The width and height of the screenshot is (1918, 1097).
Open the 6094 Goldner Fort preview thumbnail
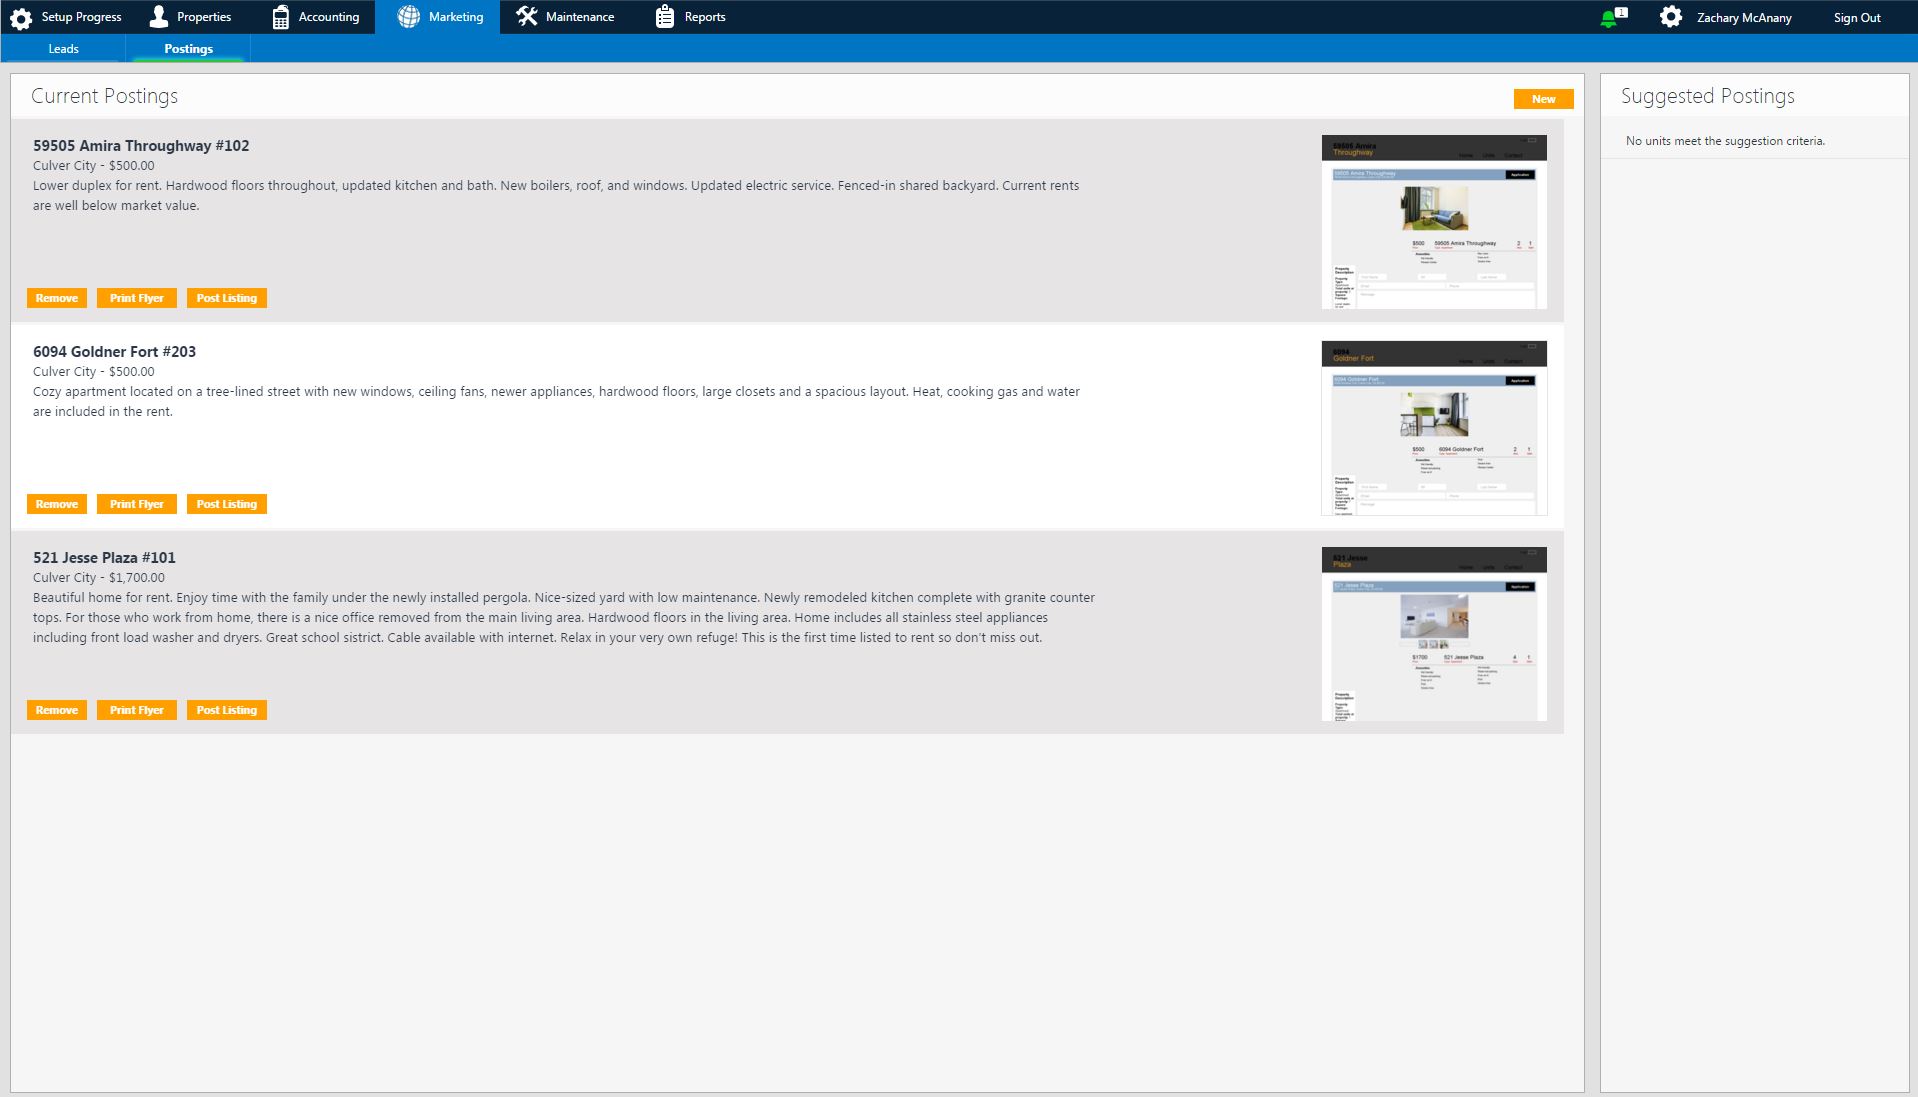1433,428
